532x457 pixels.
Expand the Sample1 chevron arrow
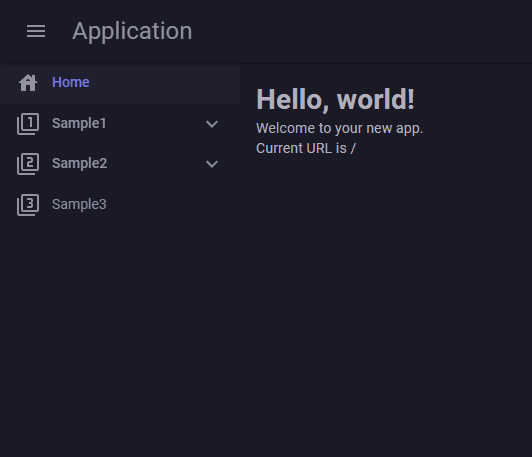pyautogui.click(x=212, y=124)
